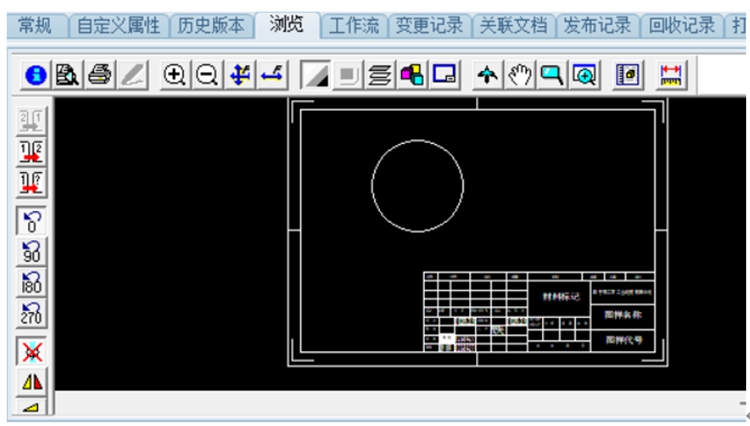Rotate the drawing 180 degrees
The image size is (750, 426).
[32, 282]
